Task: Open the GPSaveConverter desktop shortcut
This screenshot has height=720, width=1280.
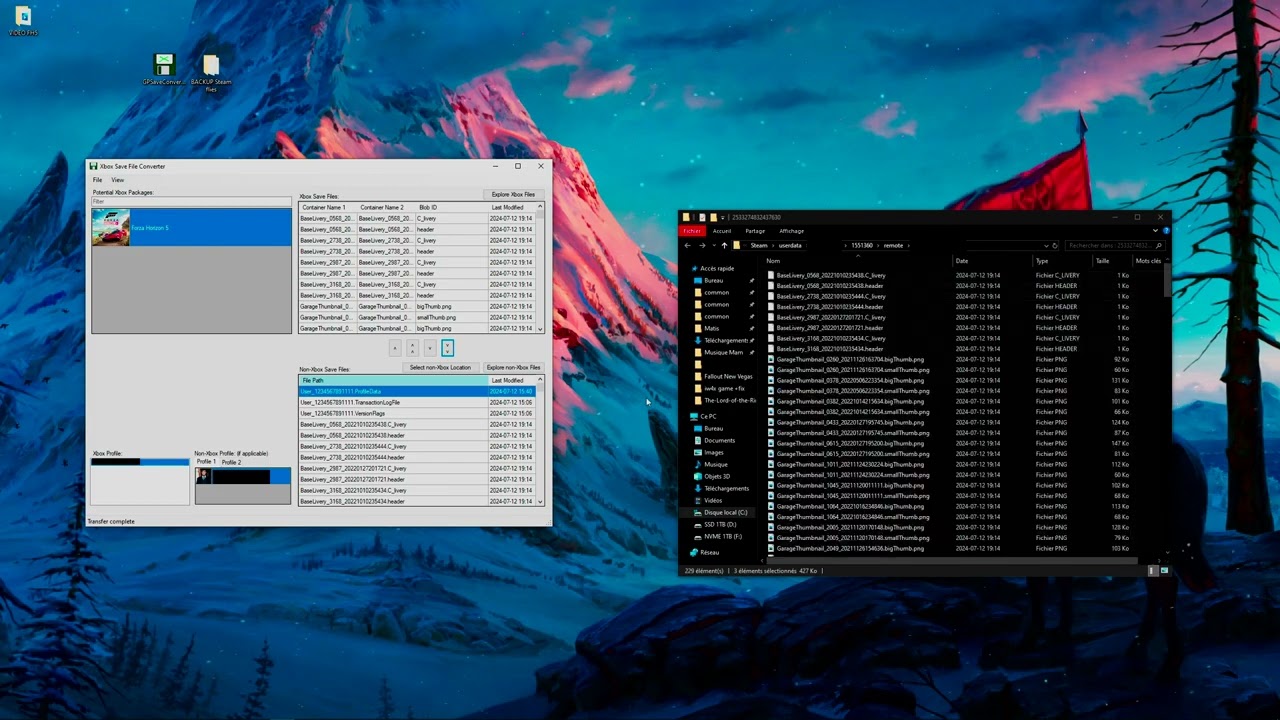Action: (x=164, y=69)
